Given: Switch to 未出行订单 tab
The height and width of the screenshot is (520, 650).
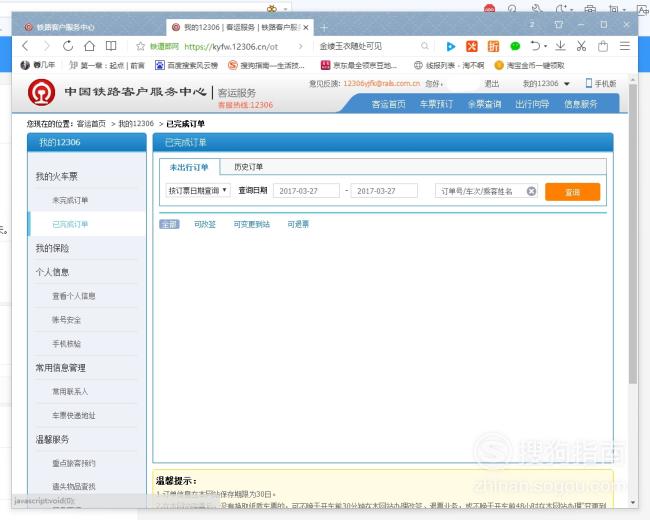Looking at the screenshot, I should click(189, 167).
